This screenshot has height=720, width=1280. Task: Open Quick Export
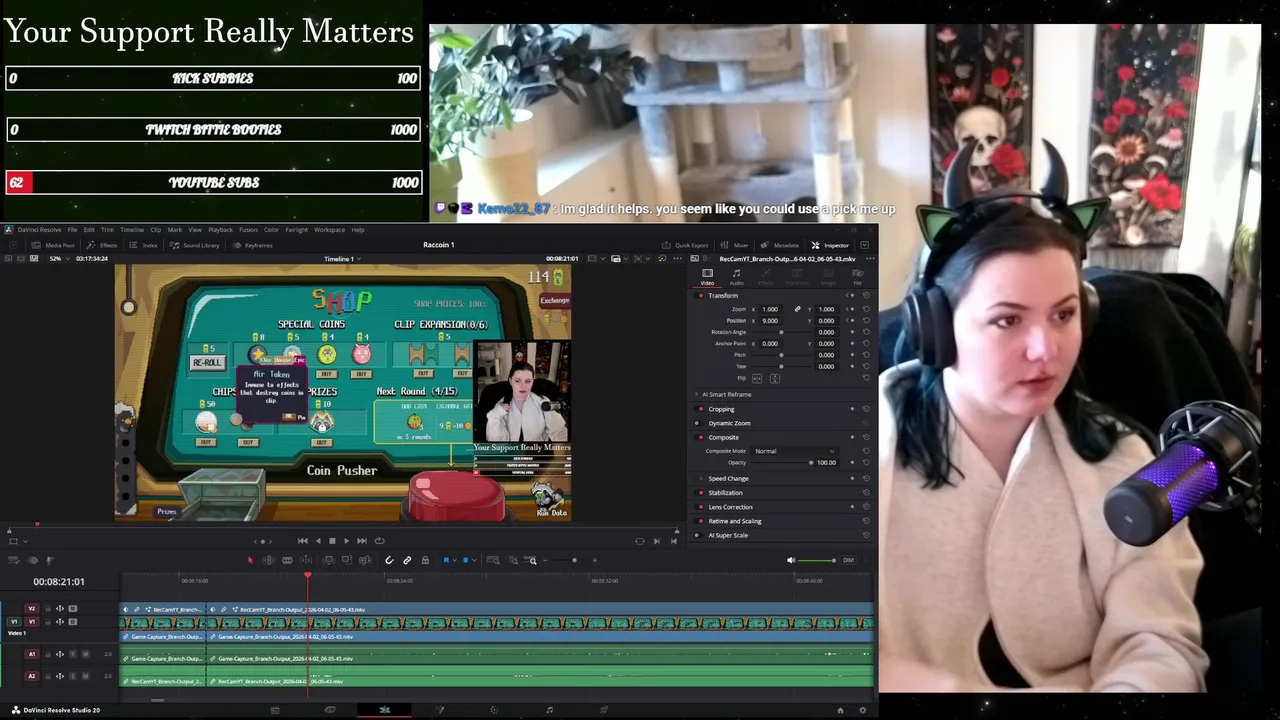pos(685,245)
